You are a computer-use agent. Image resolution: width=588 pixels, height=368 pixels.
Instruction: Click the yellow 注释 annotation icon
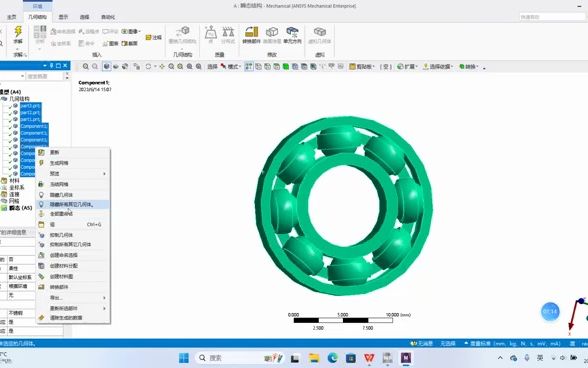(153, 38)
